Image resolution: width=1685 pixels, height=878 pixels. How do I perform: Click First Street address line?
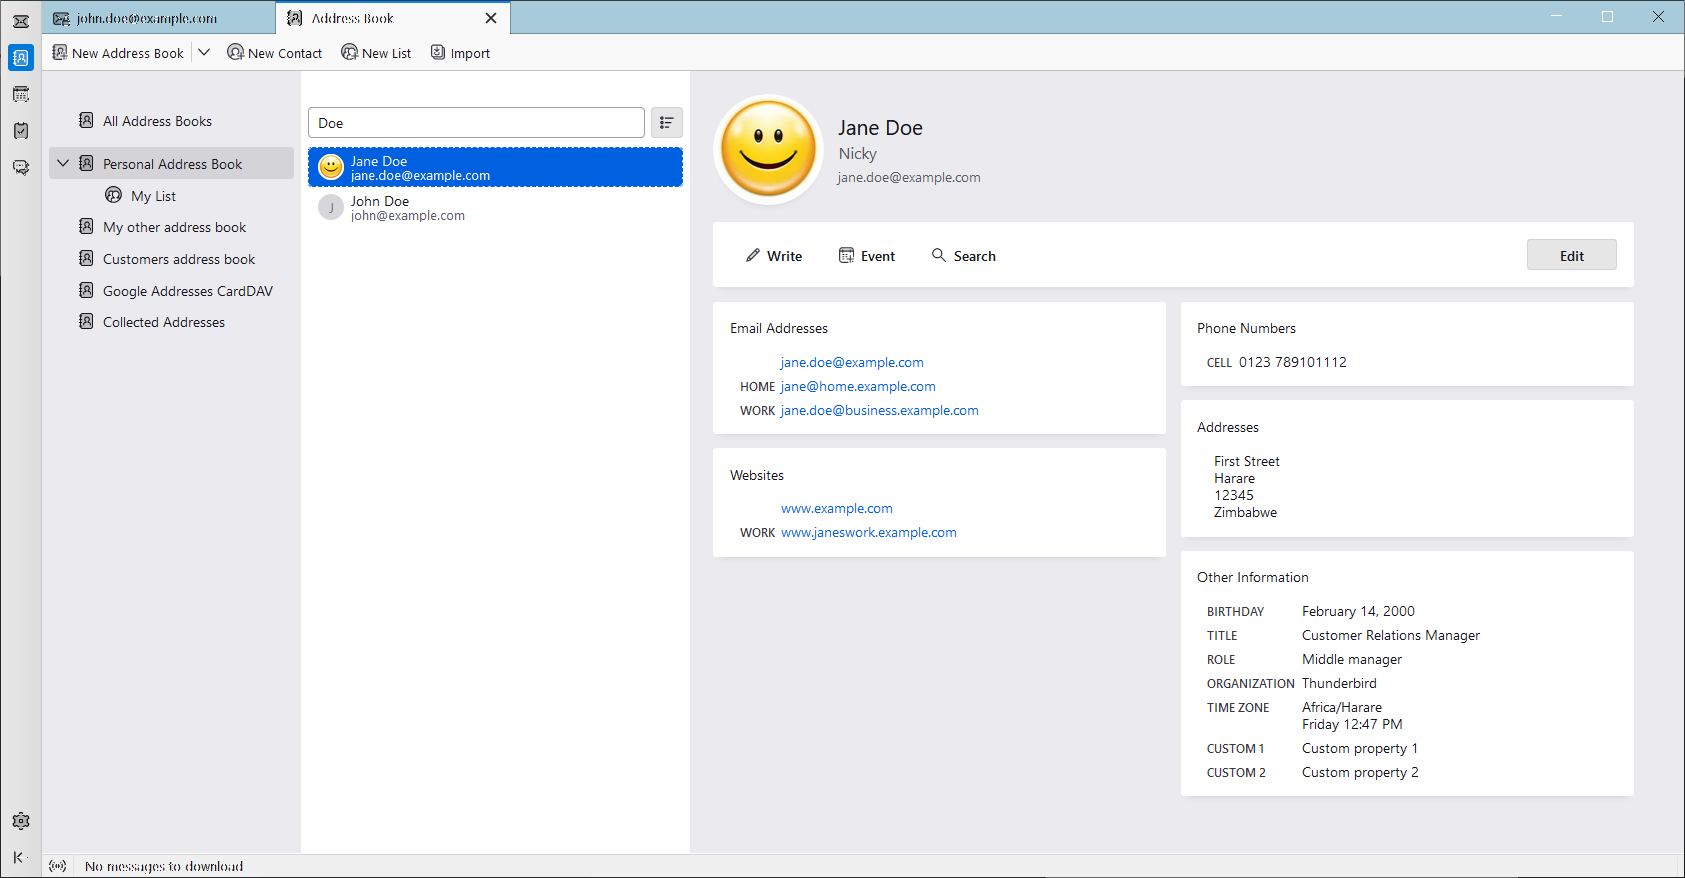[x=1247, y=461]
